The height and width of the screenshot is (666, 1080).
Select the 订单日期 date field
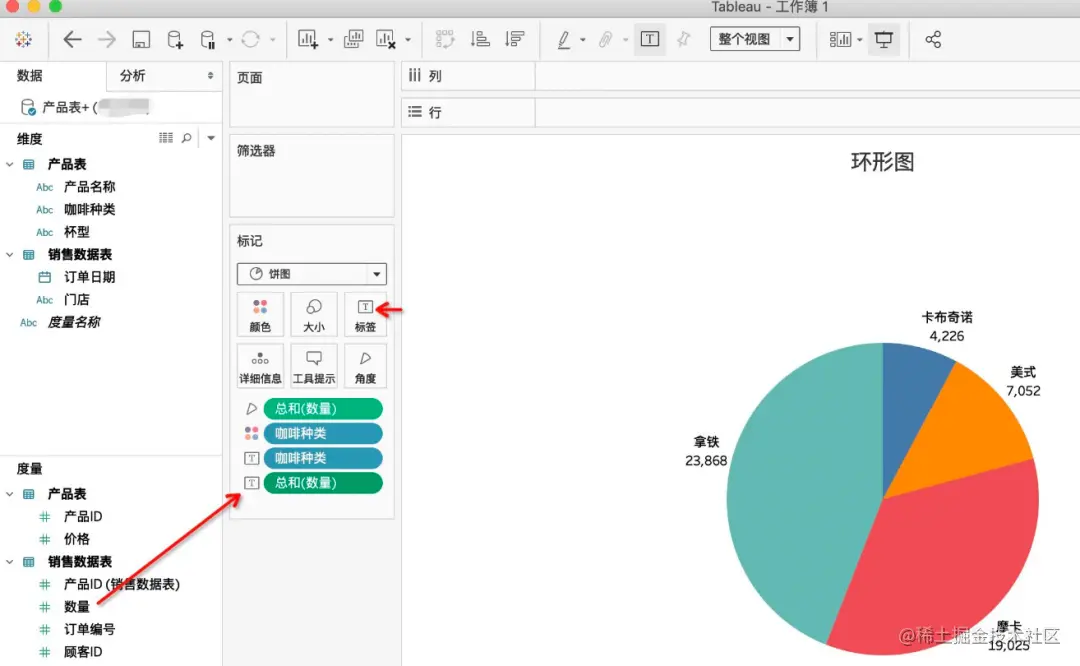[90, 277]
